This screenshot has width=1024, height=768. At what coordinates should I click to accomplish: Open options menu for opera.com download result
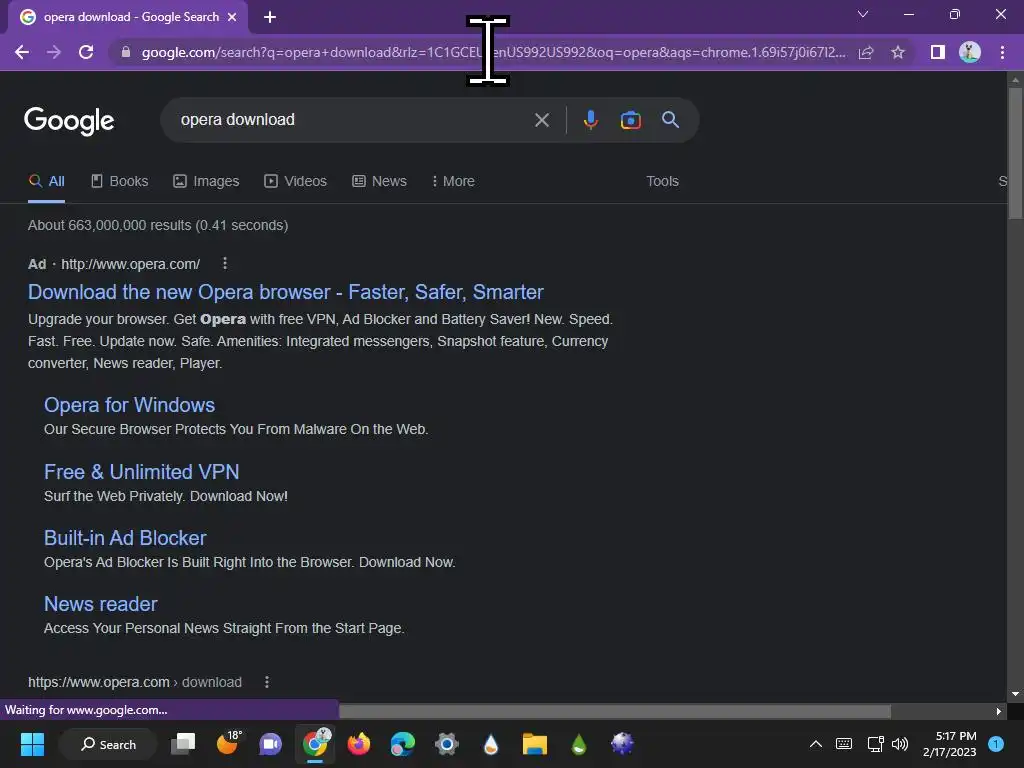(266, 682)
